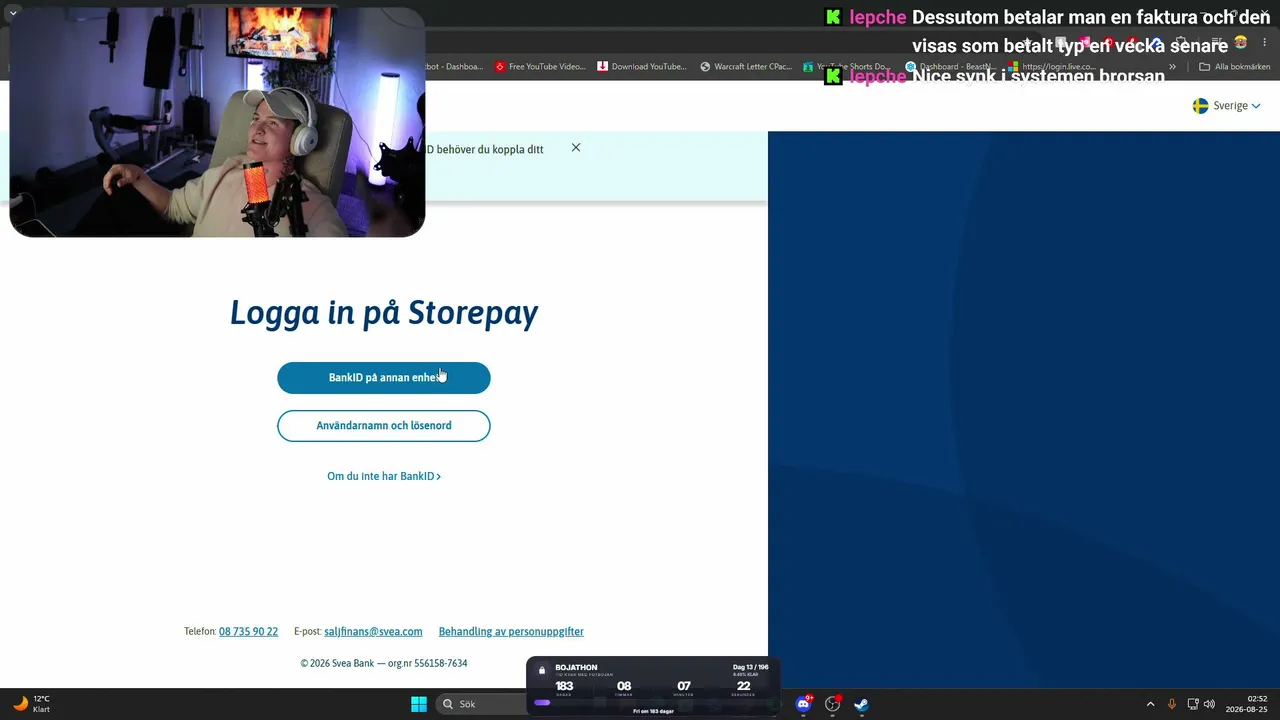The height and width of the screenshot is (720, 1280).
Task: Open the Alla bokmärken folder
Action: [1234, 67]
